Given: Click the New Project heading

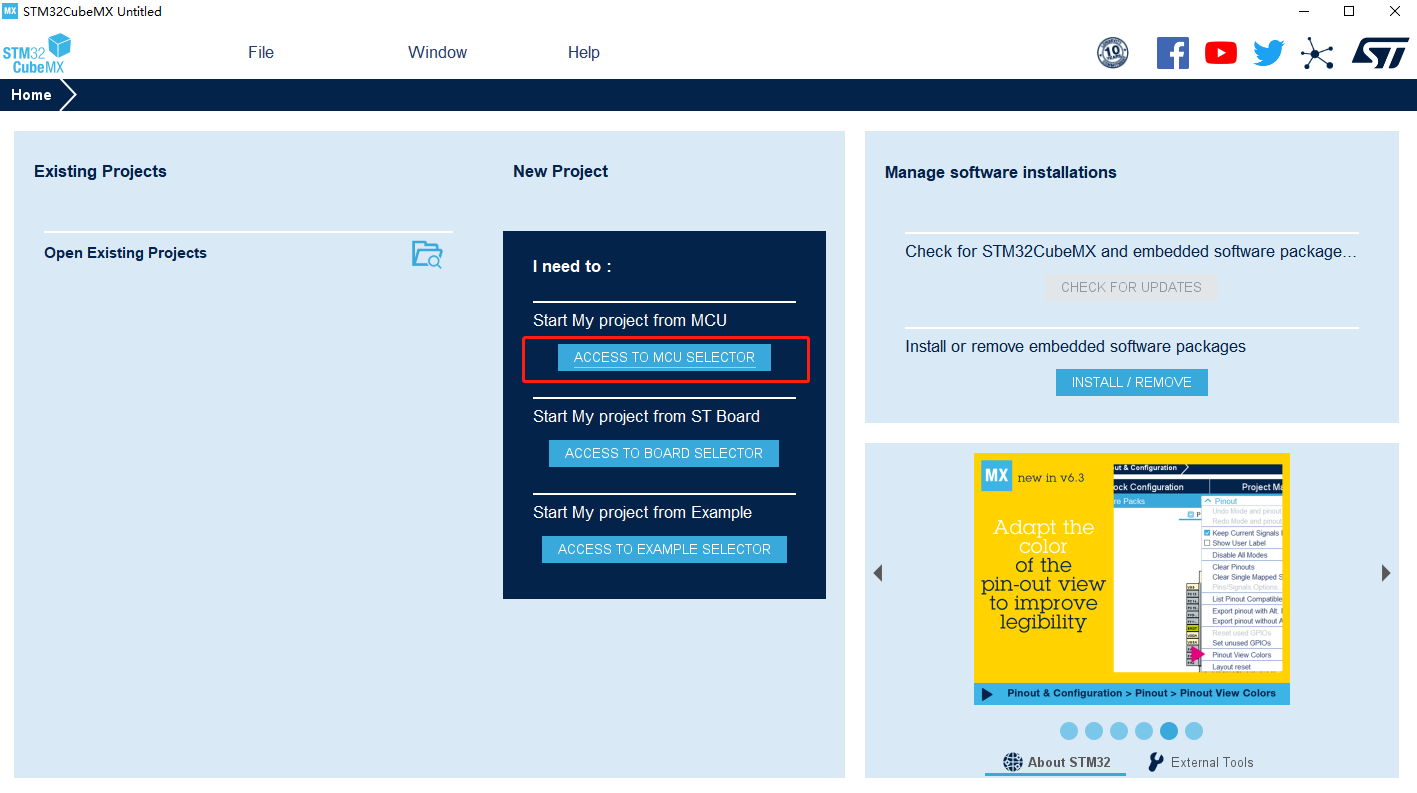Looking at the screenshot, I should coord(560,171).
